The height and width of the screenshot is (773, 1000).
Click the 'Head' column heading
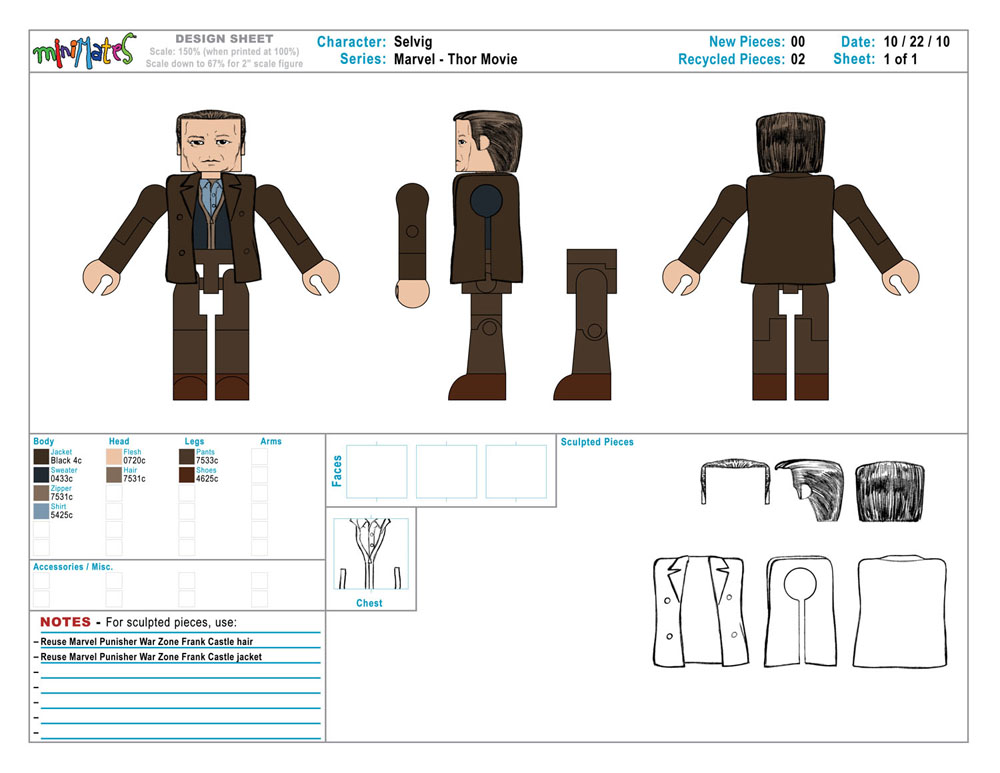[119, 441]
